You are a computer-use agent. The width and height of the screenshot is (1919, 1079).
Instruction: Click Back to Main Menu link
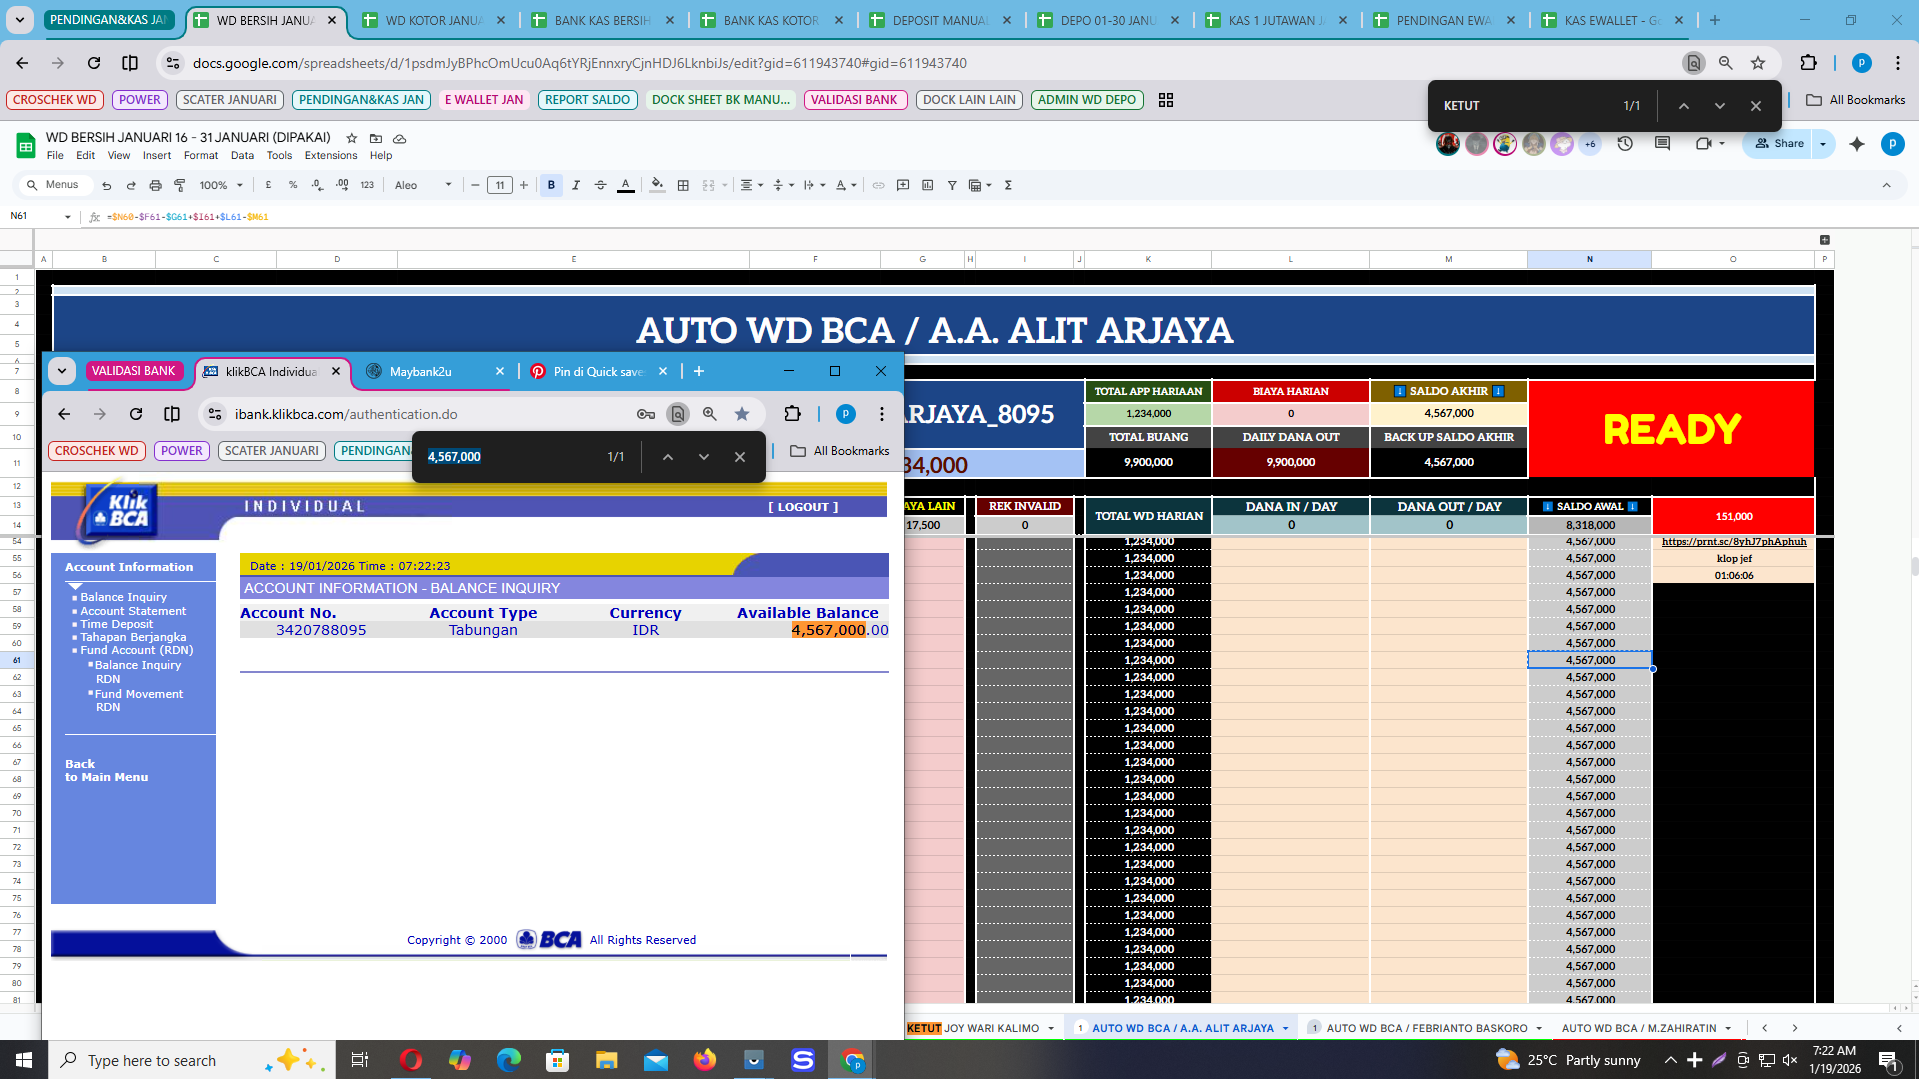point(106,770)
